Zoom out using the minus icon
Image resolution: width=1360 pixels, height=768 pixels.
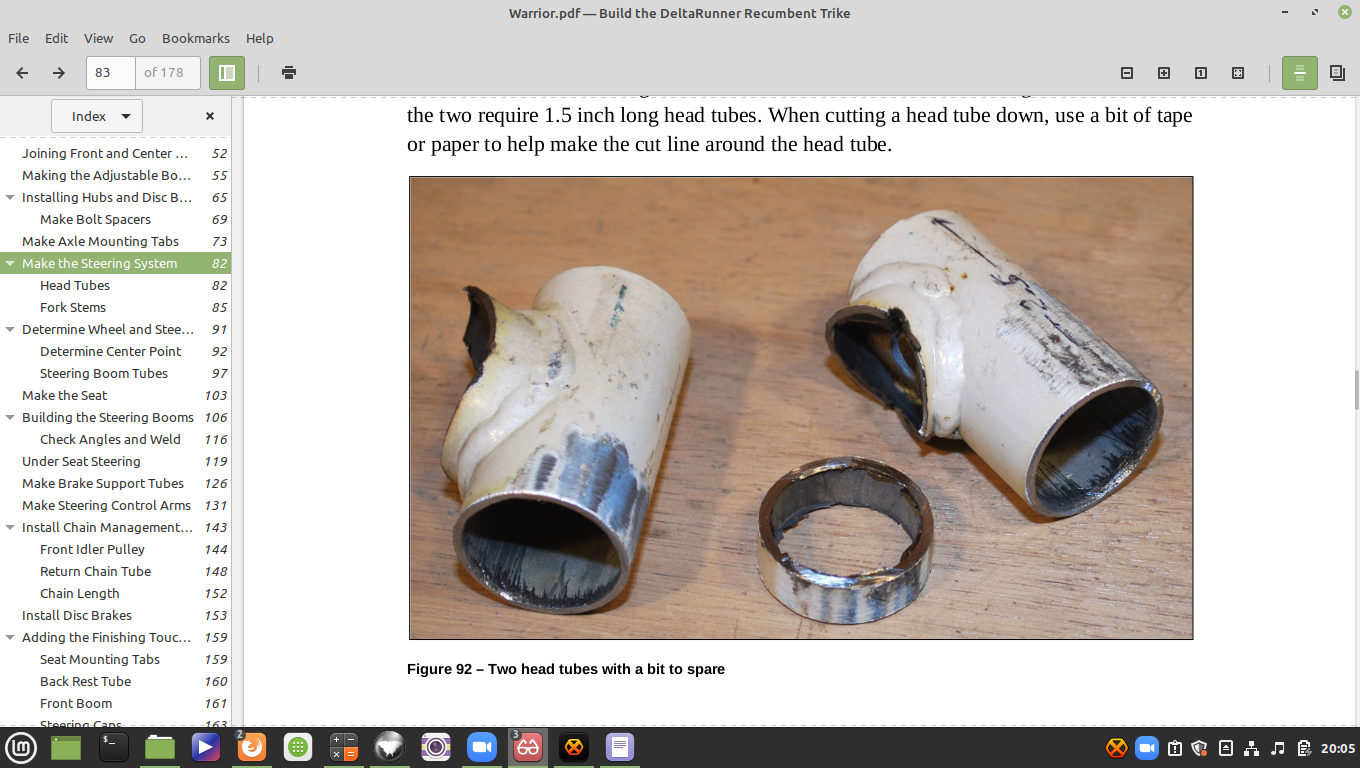point(1127,73)
